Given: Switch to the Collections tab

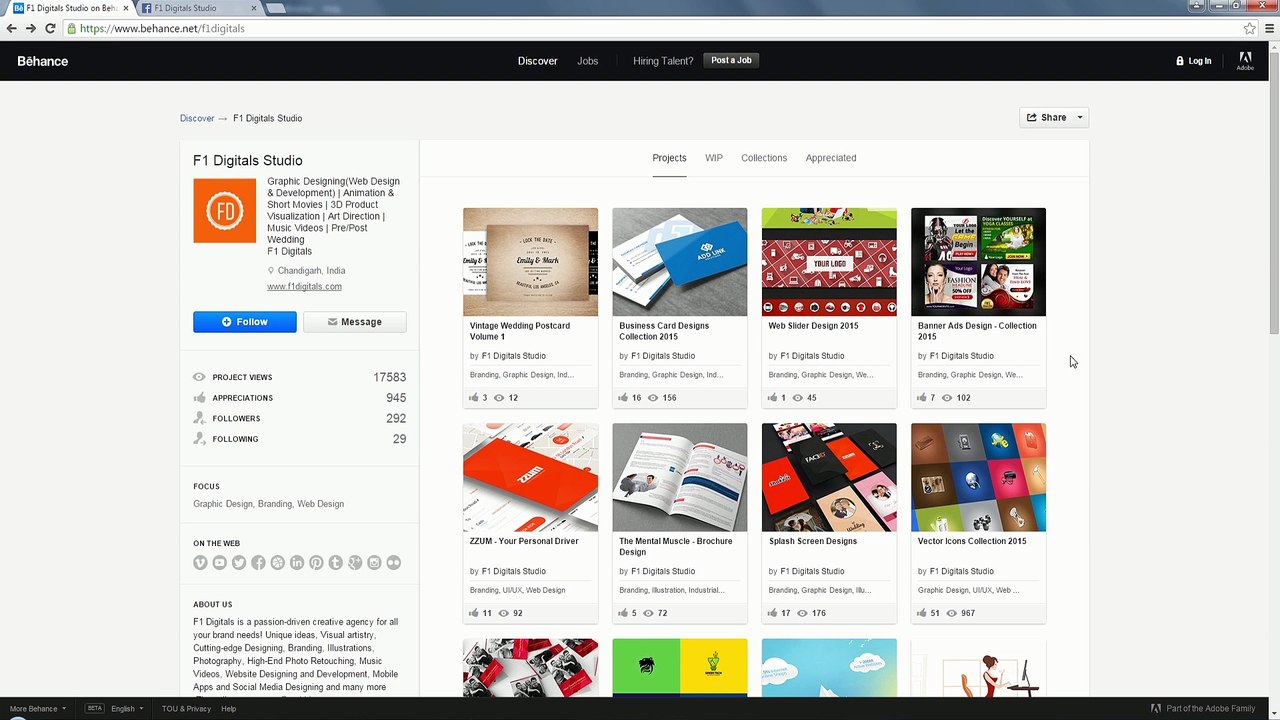Looking at the screenshot, I should click(764, 158).
